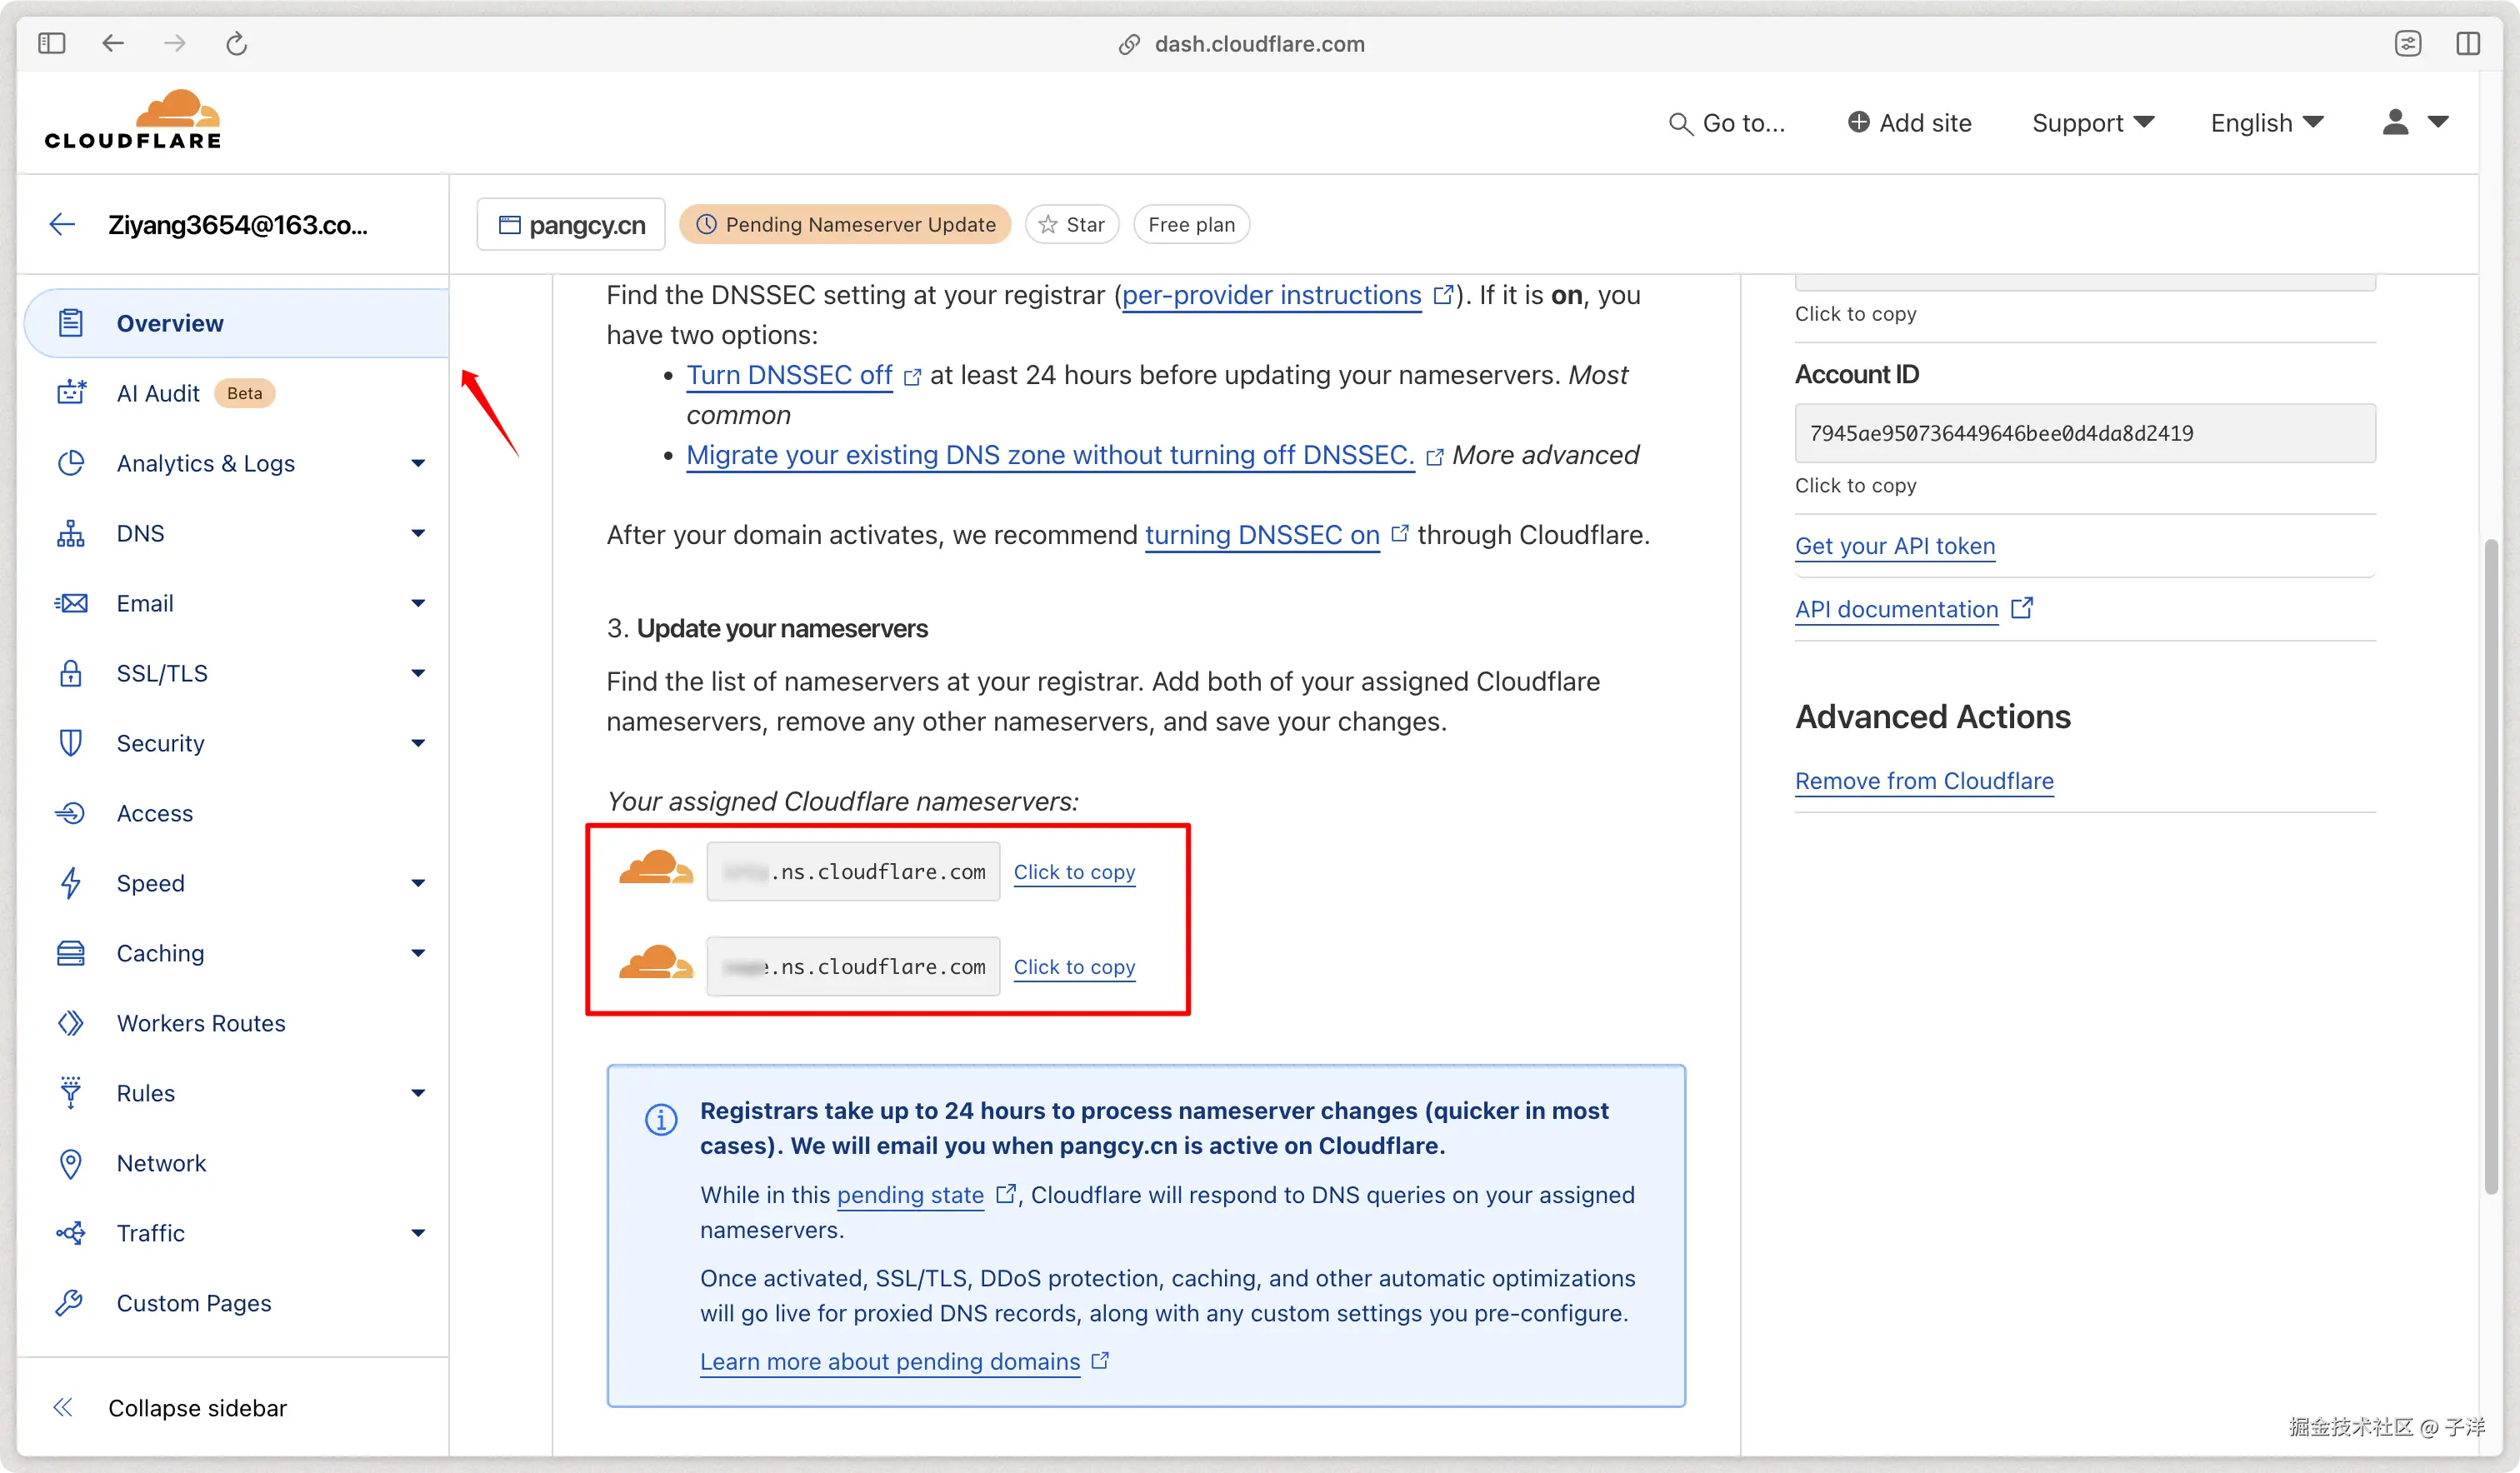Toggle the Star button for pangcy.cn
2520x1473 pixels.
(1071, 224)
